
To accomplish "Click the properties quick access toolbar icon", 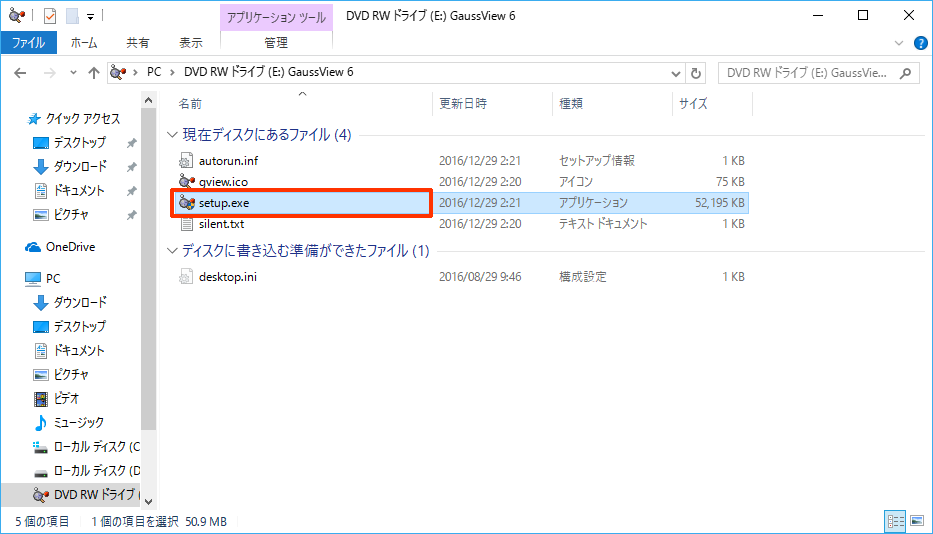I will pyautogui.click(x=50, y=16).
